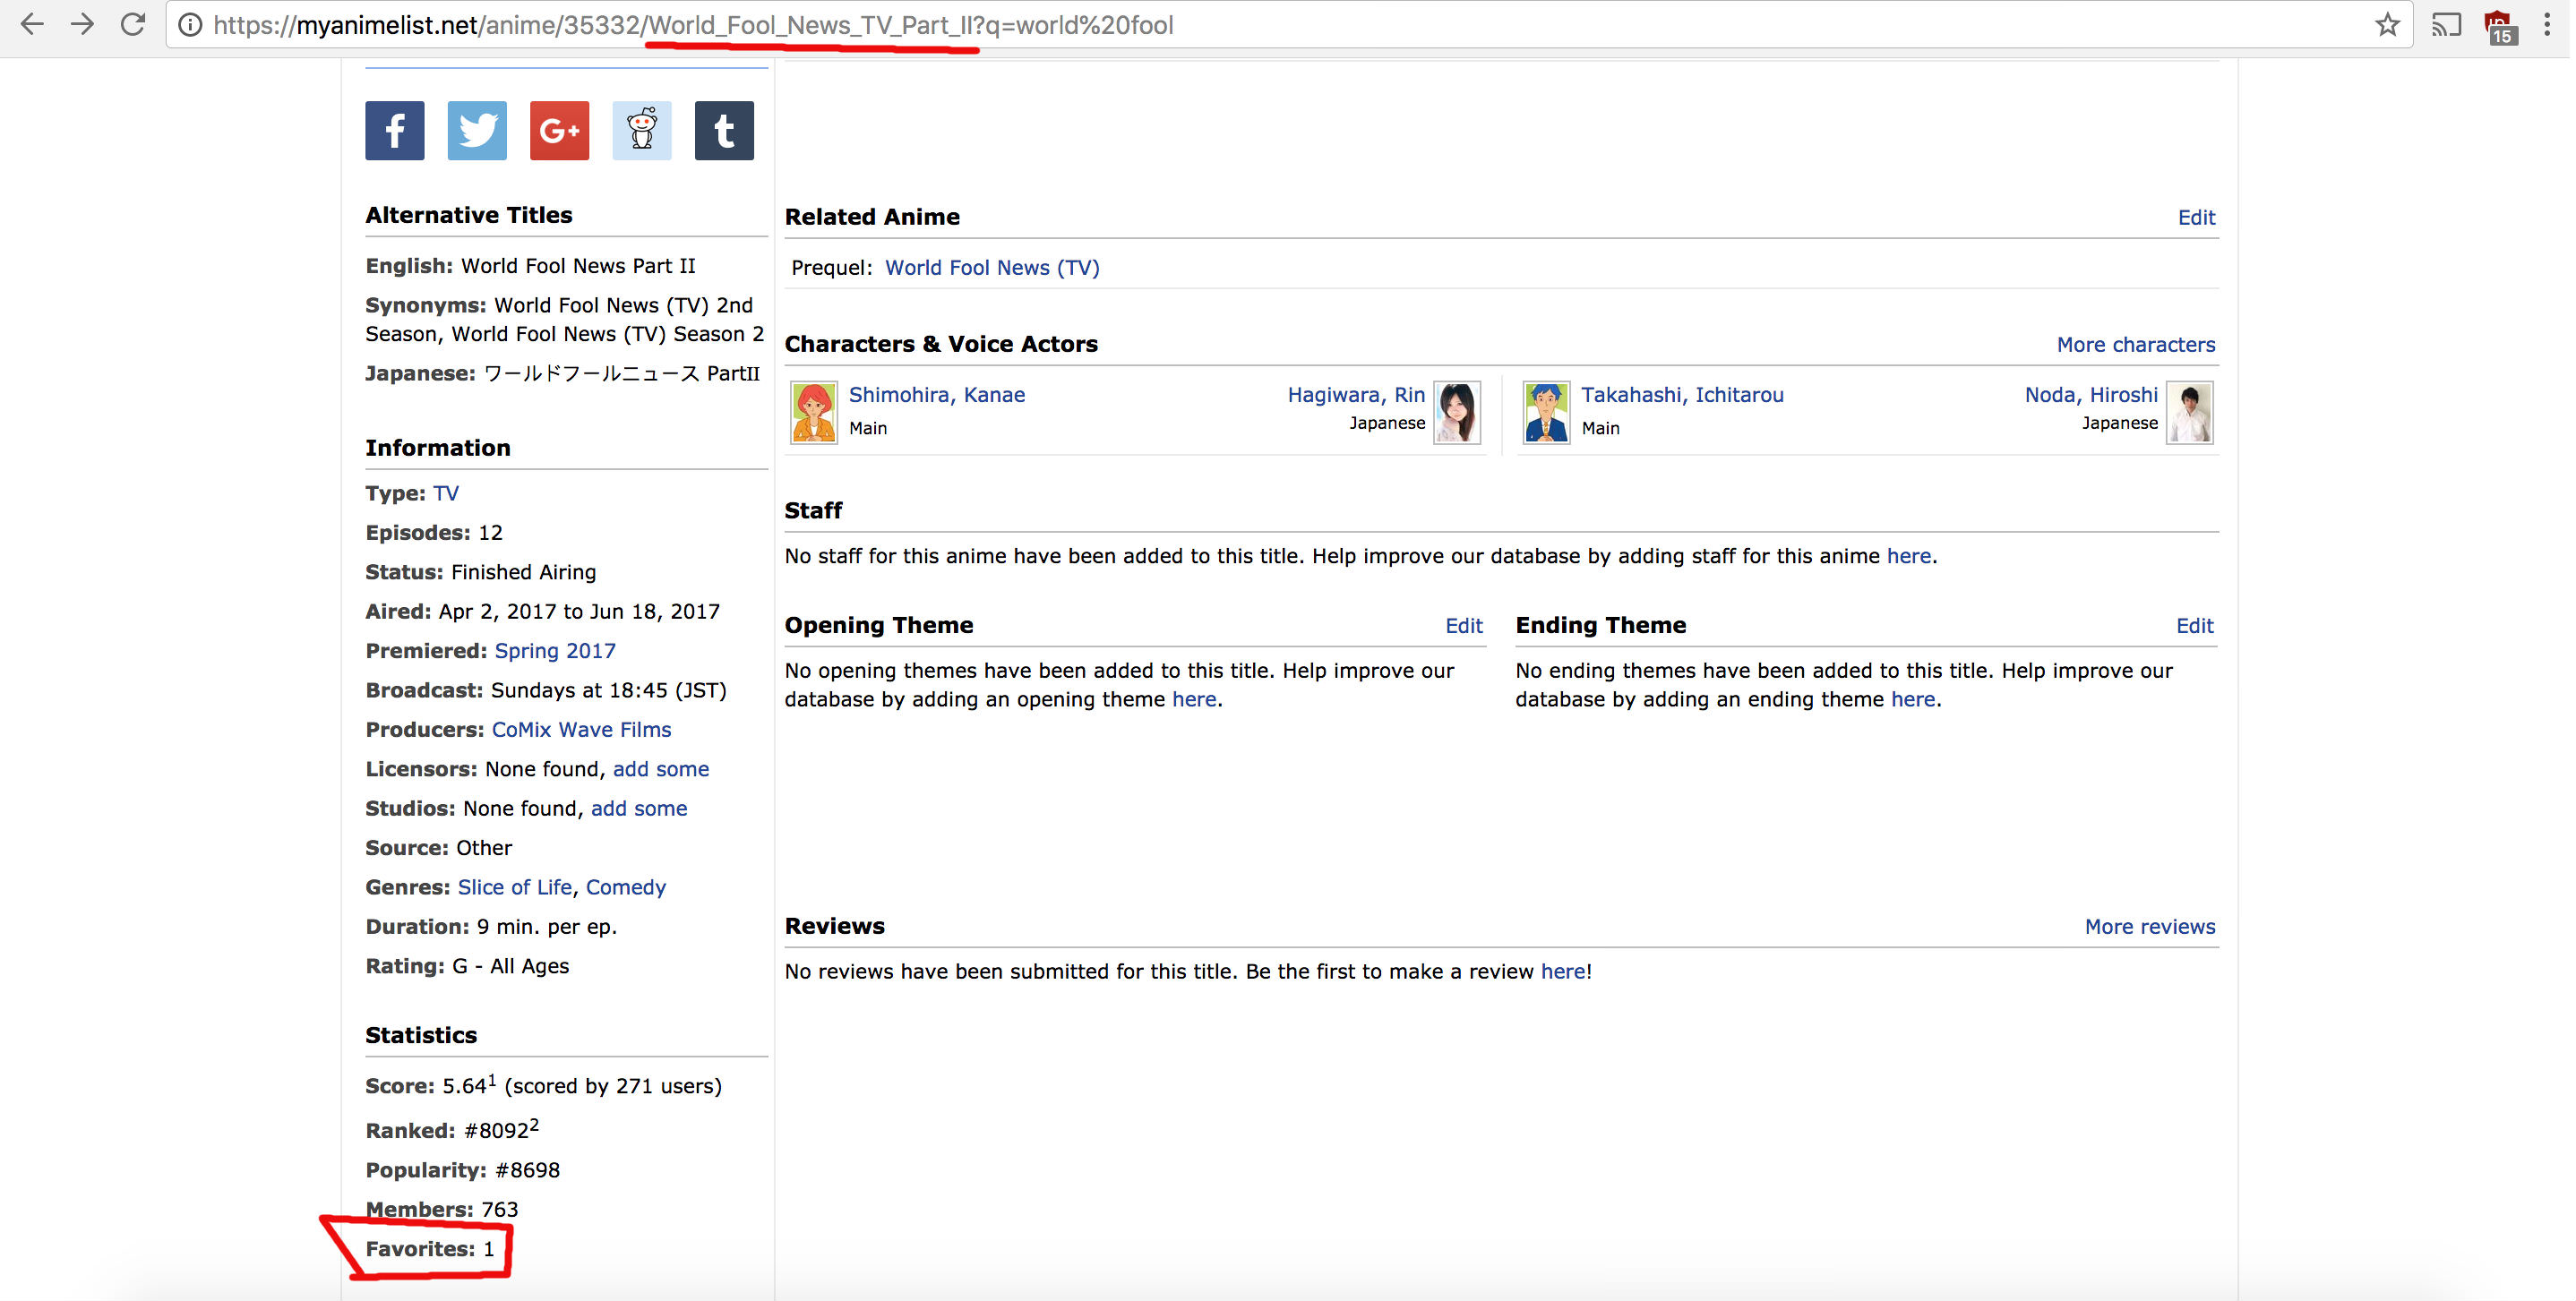This screenshot has height=1301, width=2576.
Task: Share via Google Plus icon
Action: (559, 130)
